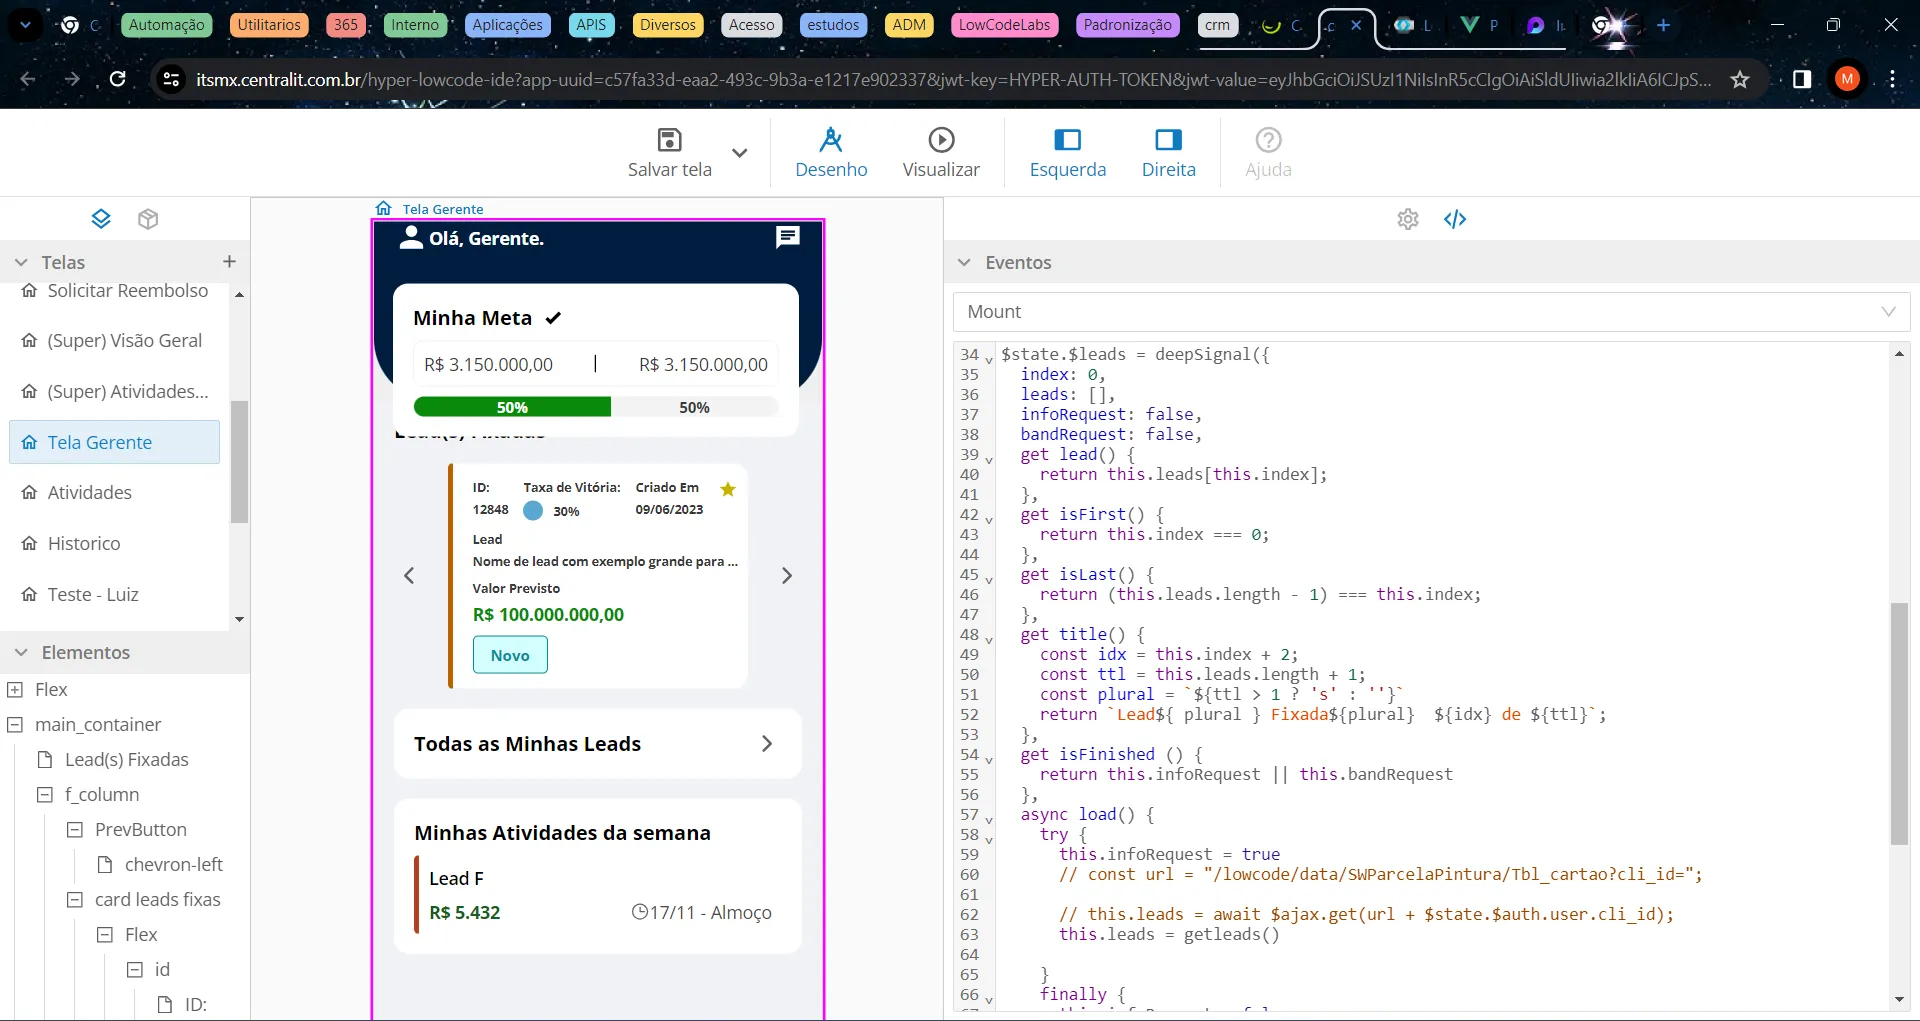The height and width of the screenshot is (1021, 1920).
Task: Open dropdown arrow next to Salvar tela
Action: pyautogui.click(x=739, y=153)
